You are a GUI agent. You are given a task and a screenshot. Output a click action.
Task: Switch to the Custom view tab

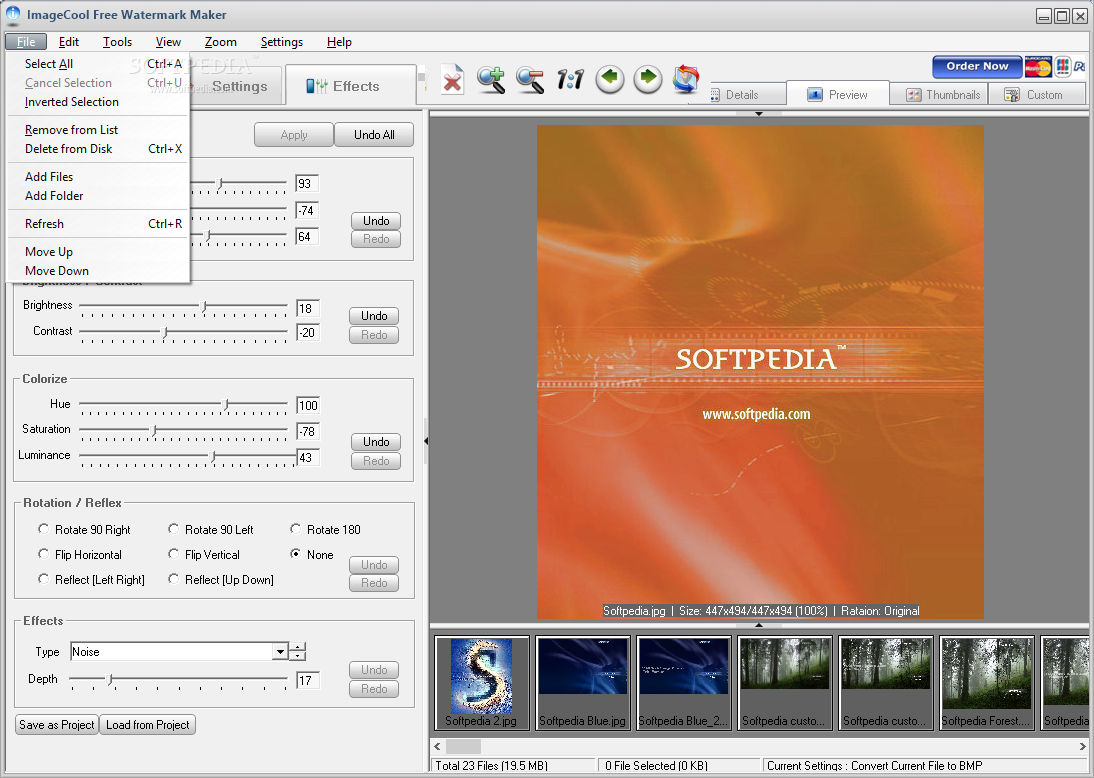pos(1037,95)
